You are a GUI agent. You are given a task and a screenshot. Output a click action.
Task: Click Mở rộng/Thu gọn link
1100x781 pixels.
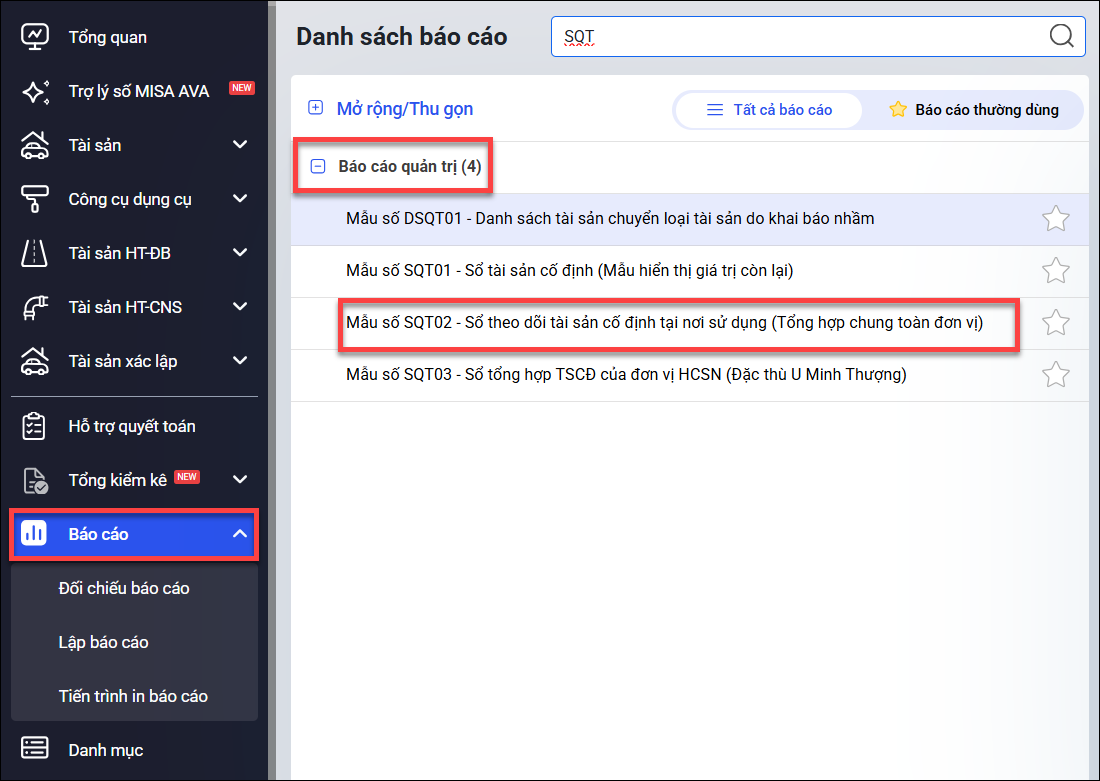tap(404, 109)
